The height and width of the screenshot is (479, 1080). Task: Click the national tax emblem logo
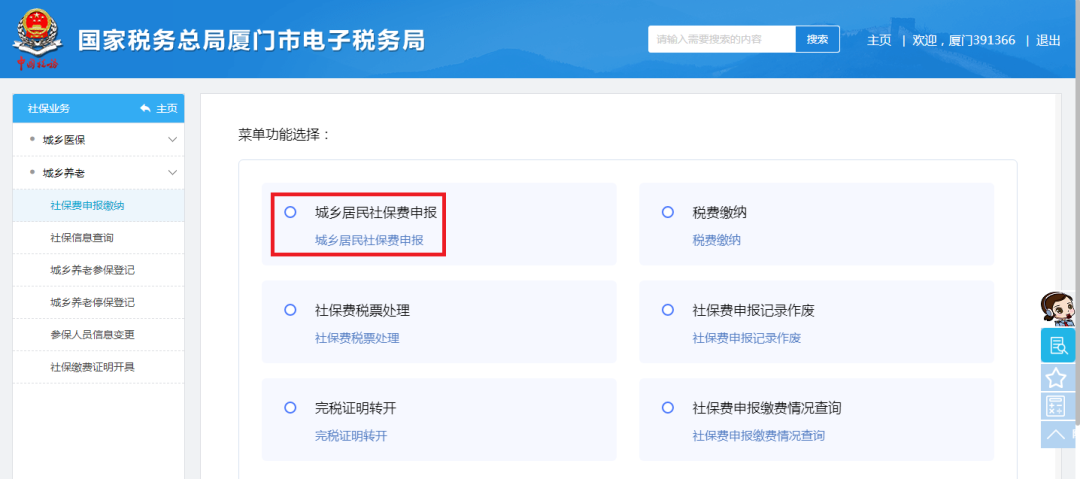[x=37, y=39]
